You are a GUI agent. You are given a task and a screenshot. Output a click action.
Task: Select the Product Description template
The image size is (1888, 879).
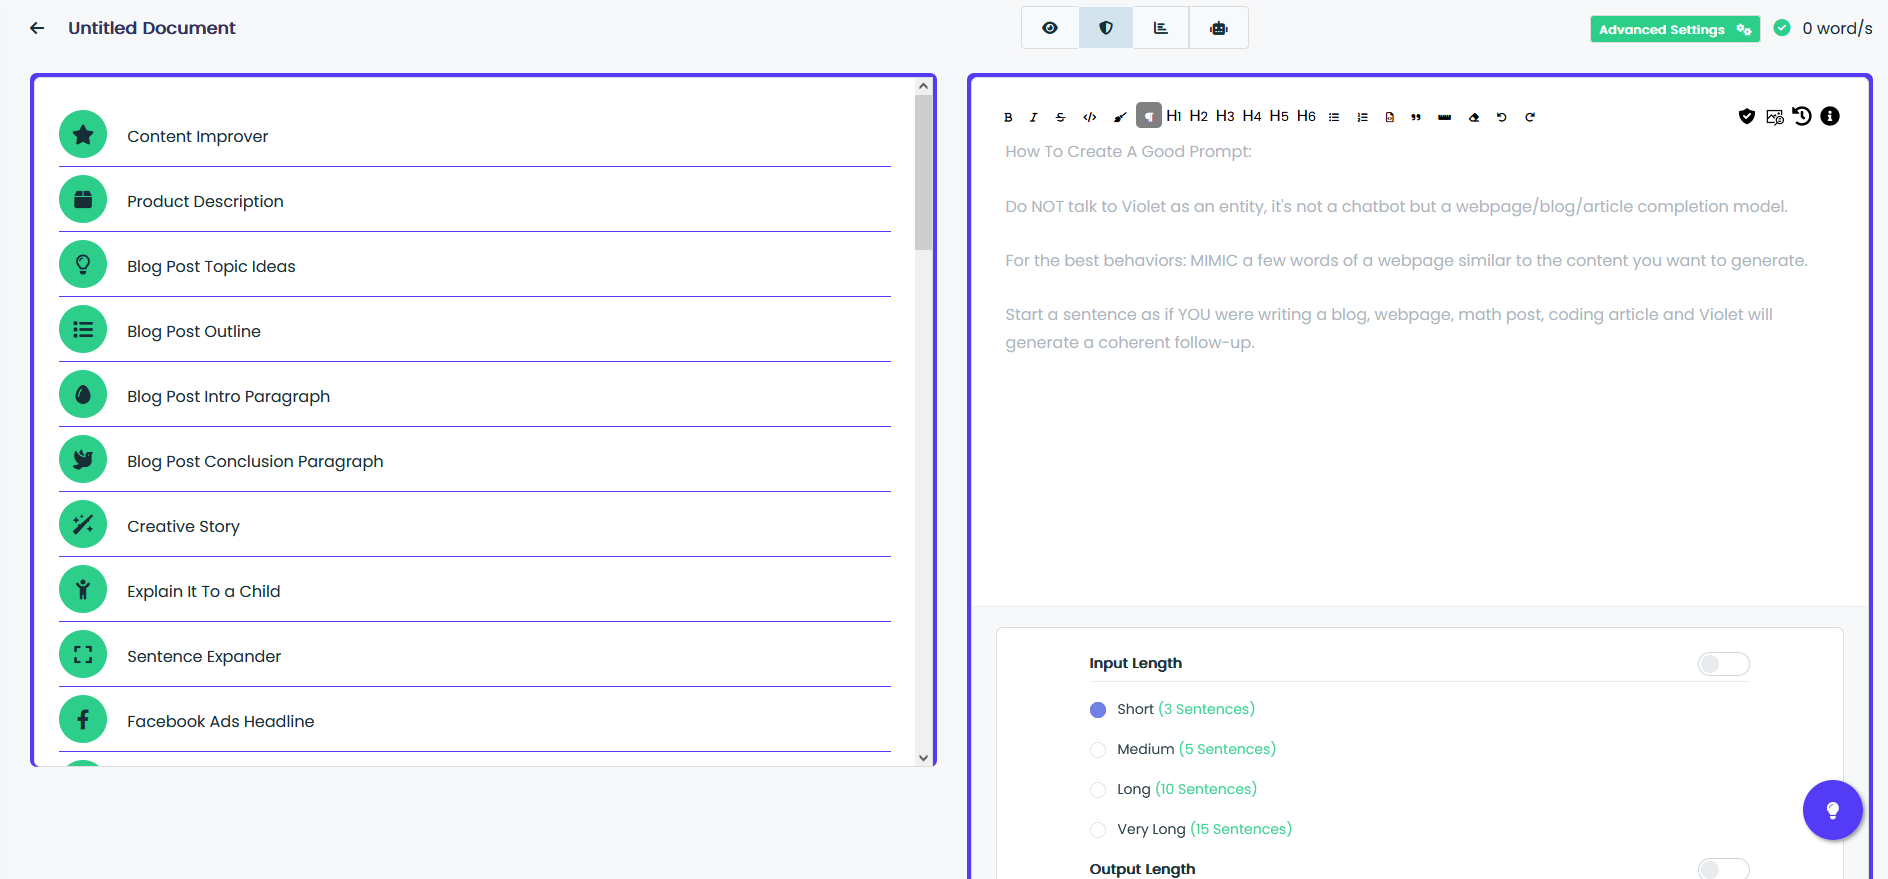click(x=475, y=201)
